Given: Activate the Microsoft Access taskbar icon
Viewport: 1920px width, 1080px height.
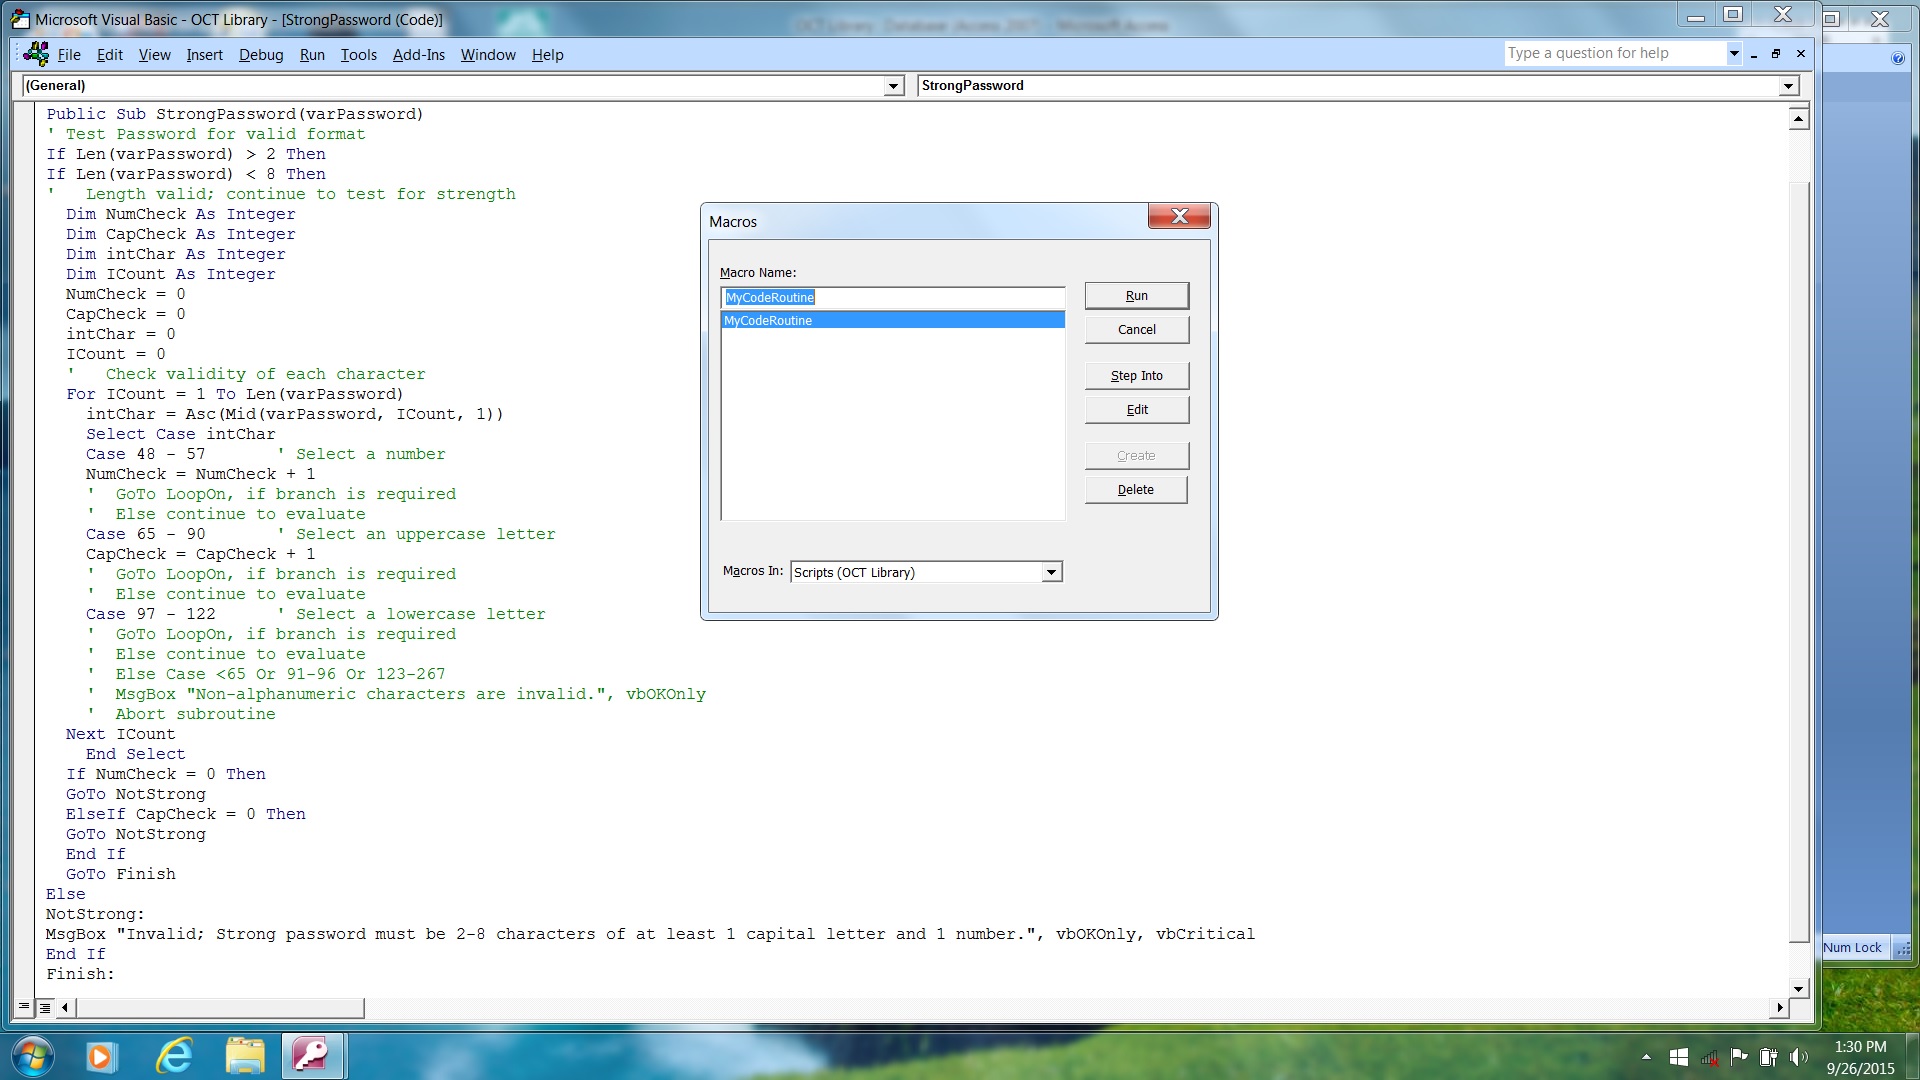Looking at the screenshot, I should click(x=311, y=1056).
